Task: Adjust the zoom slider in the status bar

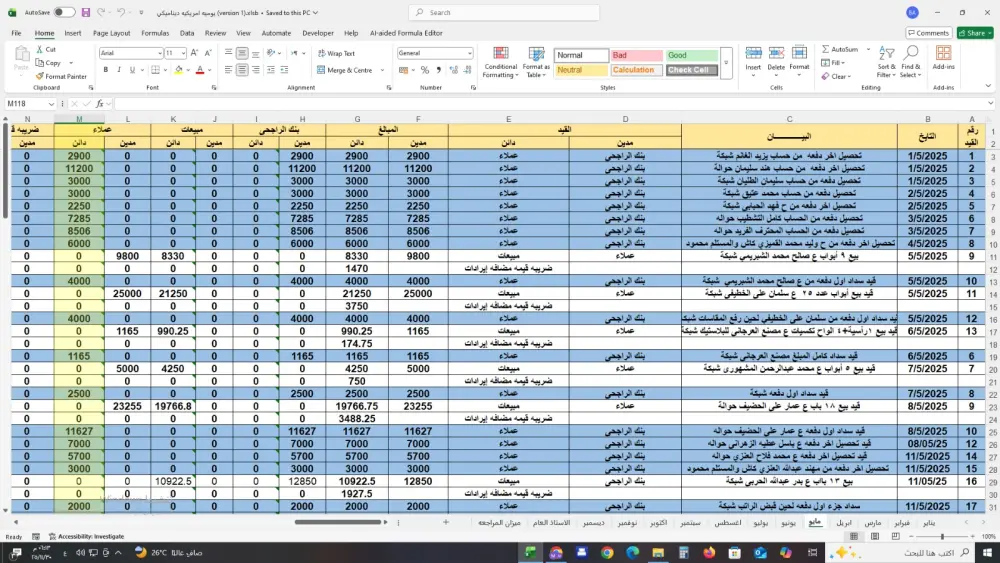Action: [x=942, y=536]
